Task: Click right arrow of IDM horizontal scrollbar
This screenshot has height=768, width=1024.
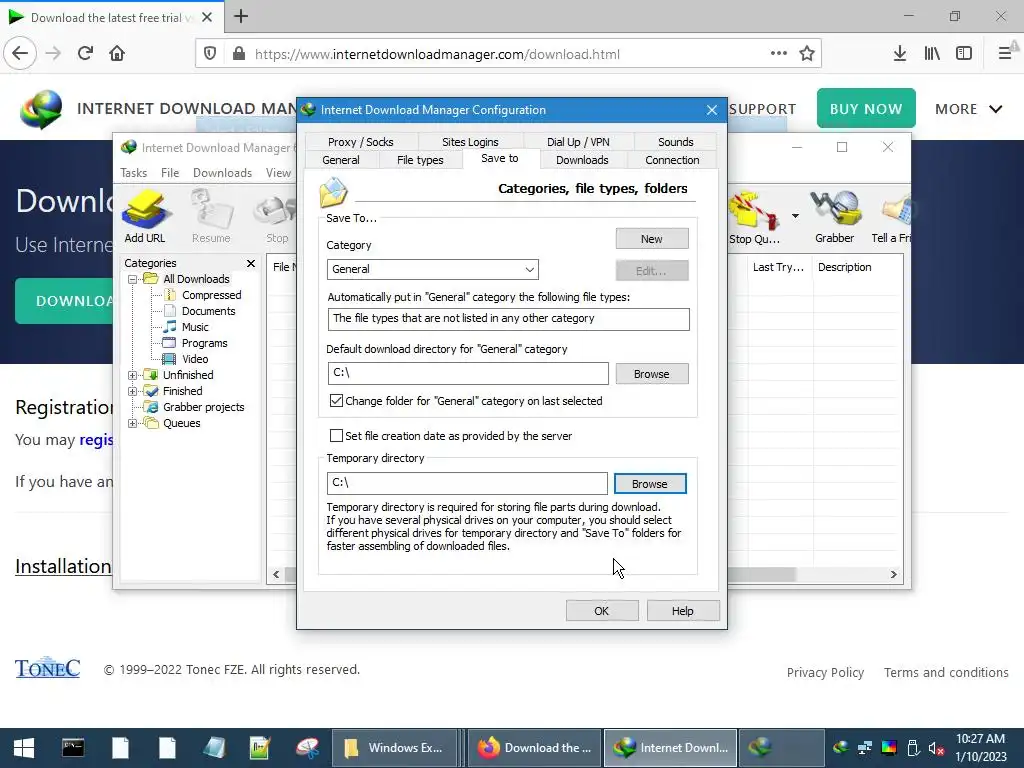Action: (893, 575)
